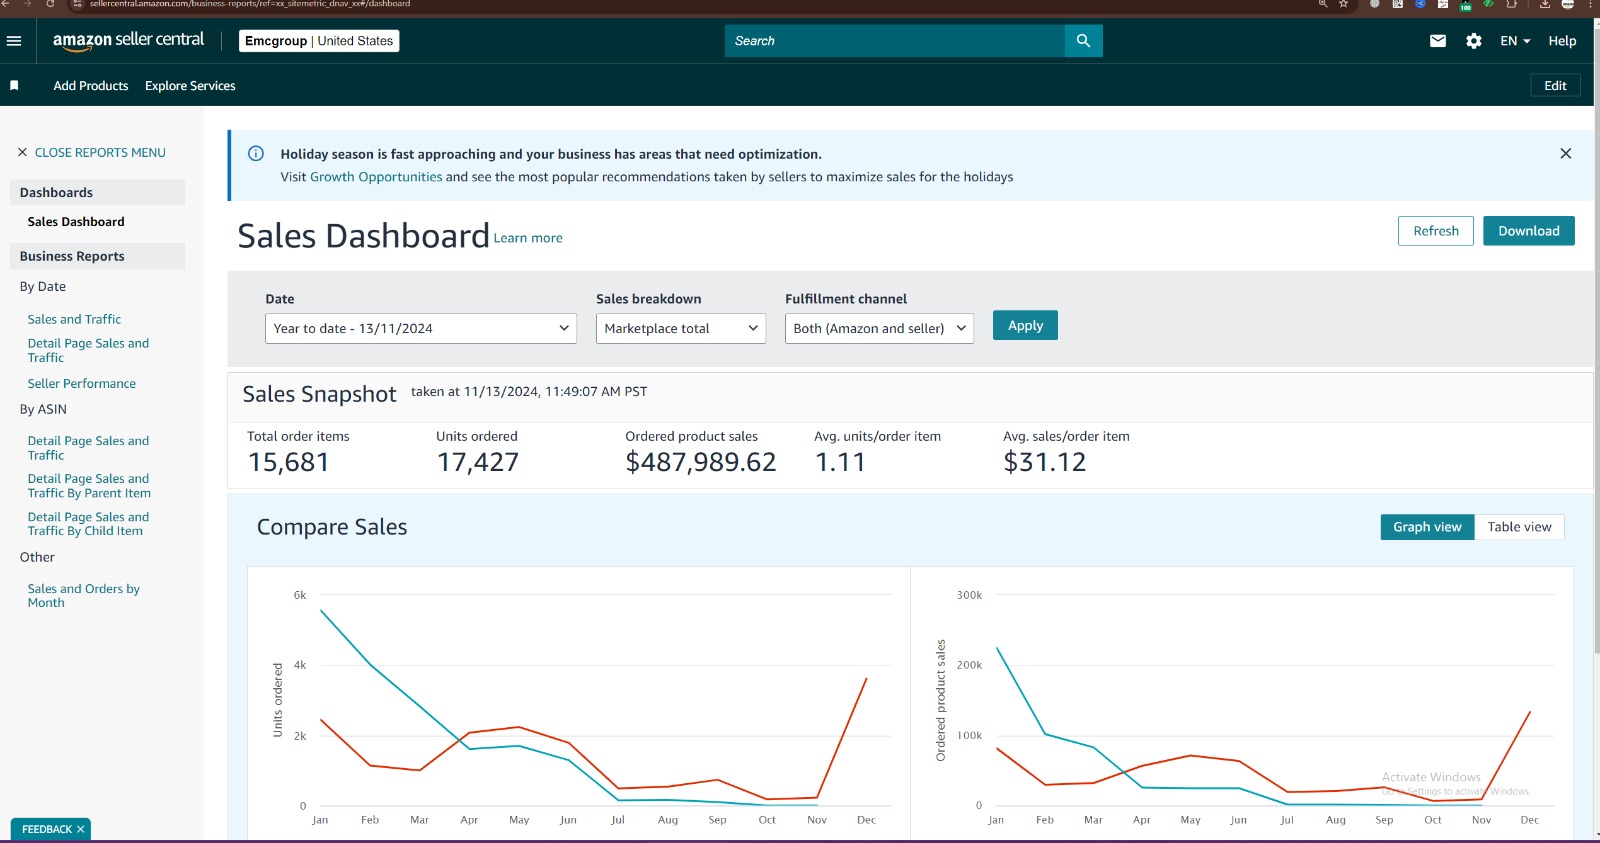Image resolution: width=1600 pixels, height=843 pixels.
Task: Open Explore Services menu item
Action: coord(190,86)
